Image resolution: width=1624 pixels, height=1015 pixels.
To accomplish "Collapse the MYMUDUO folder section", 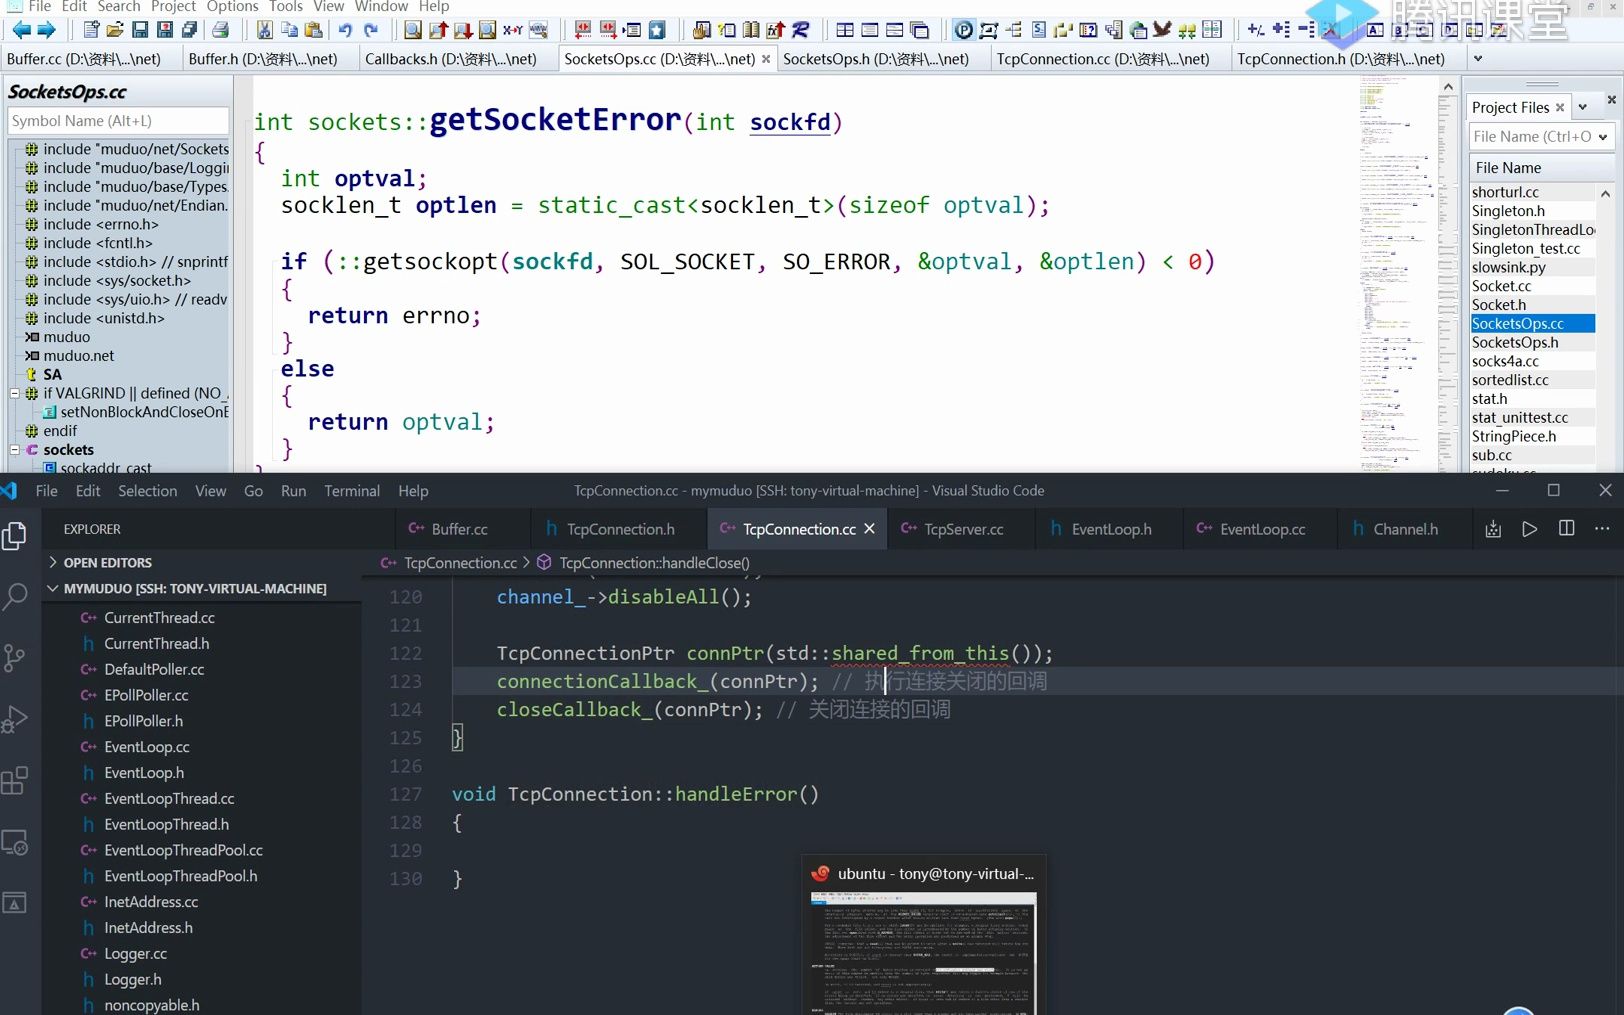I will point(54,589).
